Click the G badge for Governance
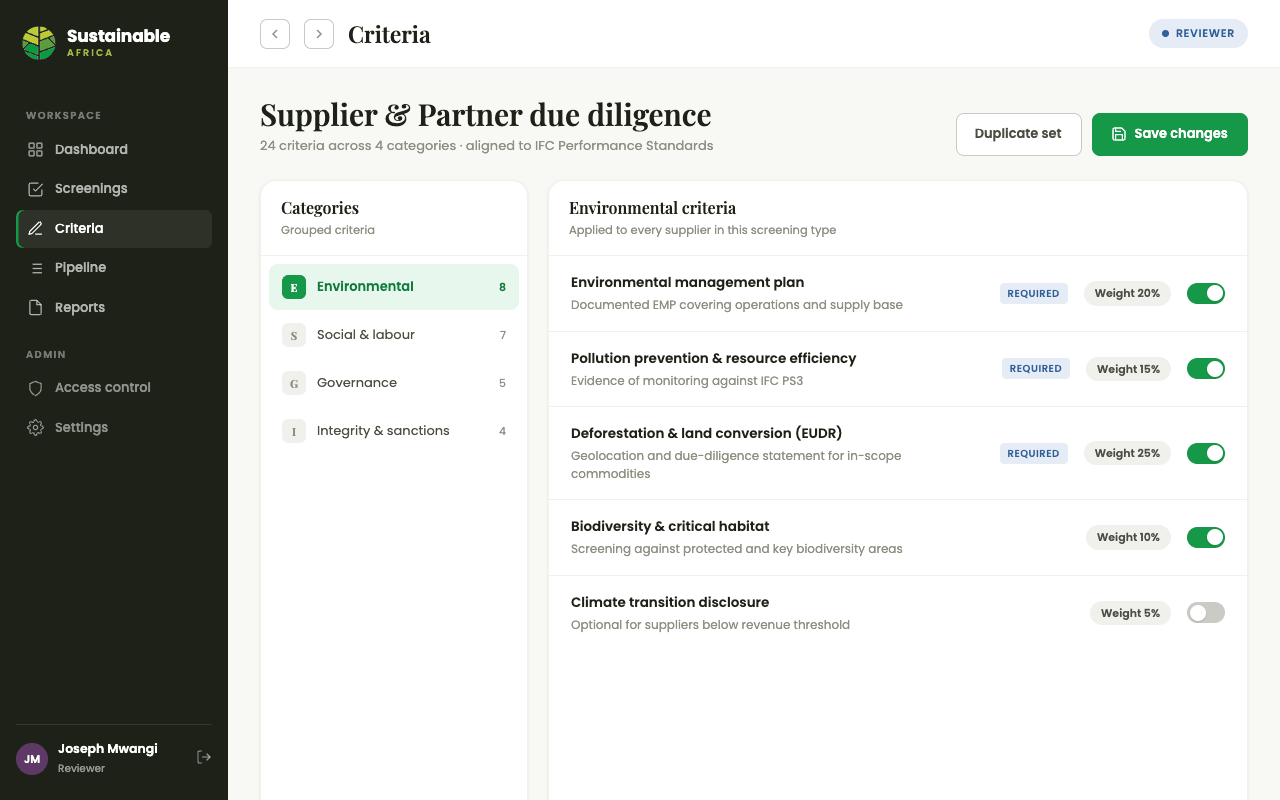The image size is (1280, 800). (x=294, y=383)
